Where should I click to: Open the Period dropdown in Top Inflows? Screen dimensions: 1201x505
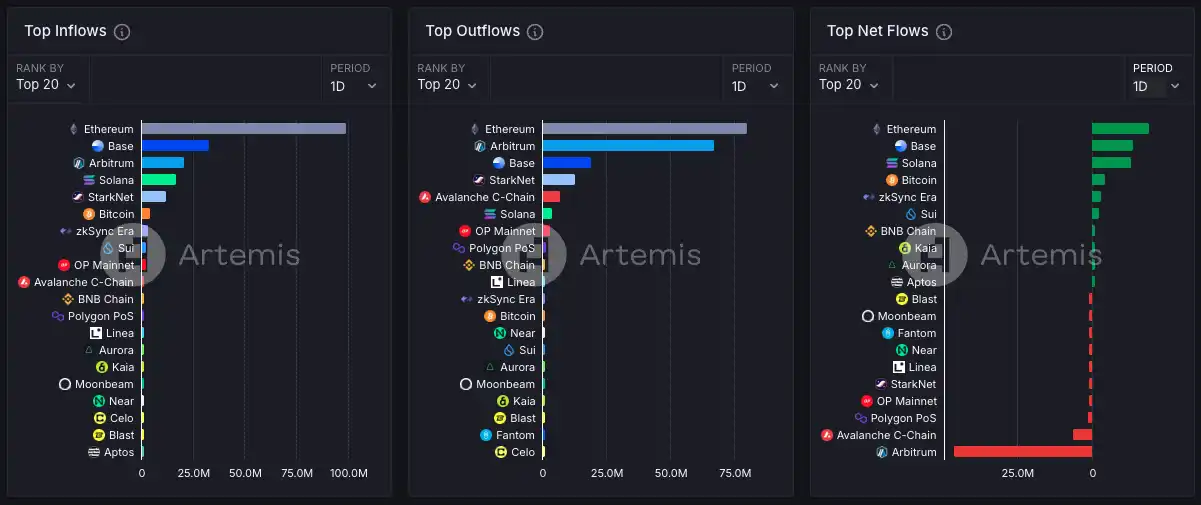354,86
